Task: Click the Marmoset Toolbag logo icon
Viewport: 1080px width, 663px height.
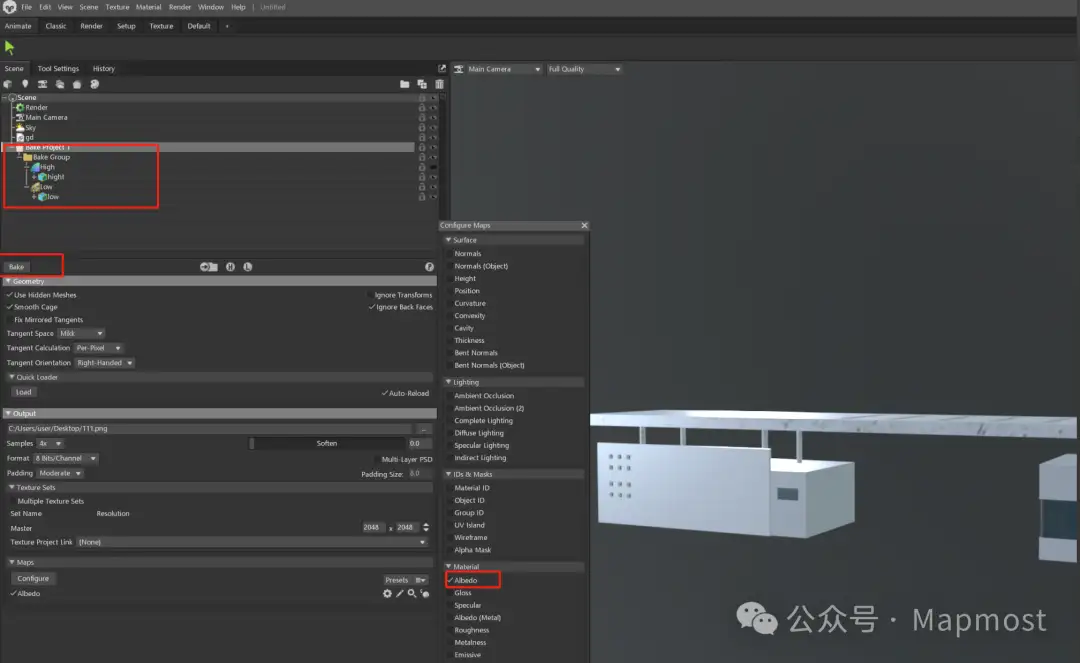Action: pyautogui.click(x=9, y=7)
